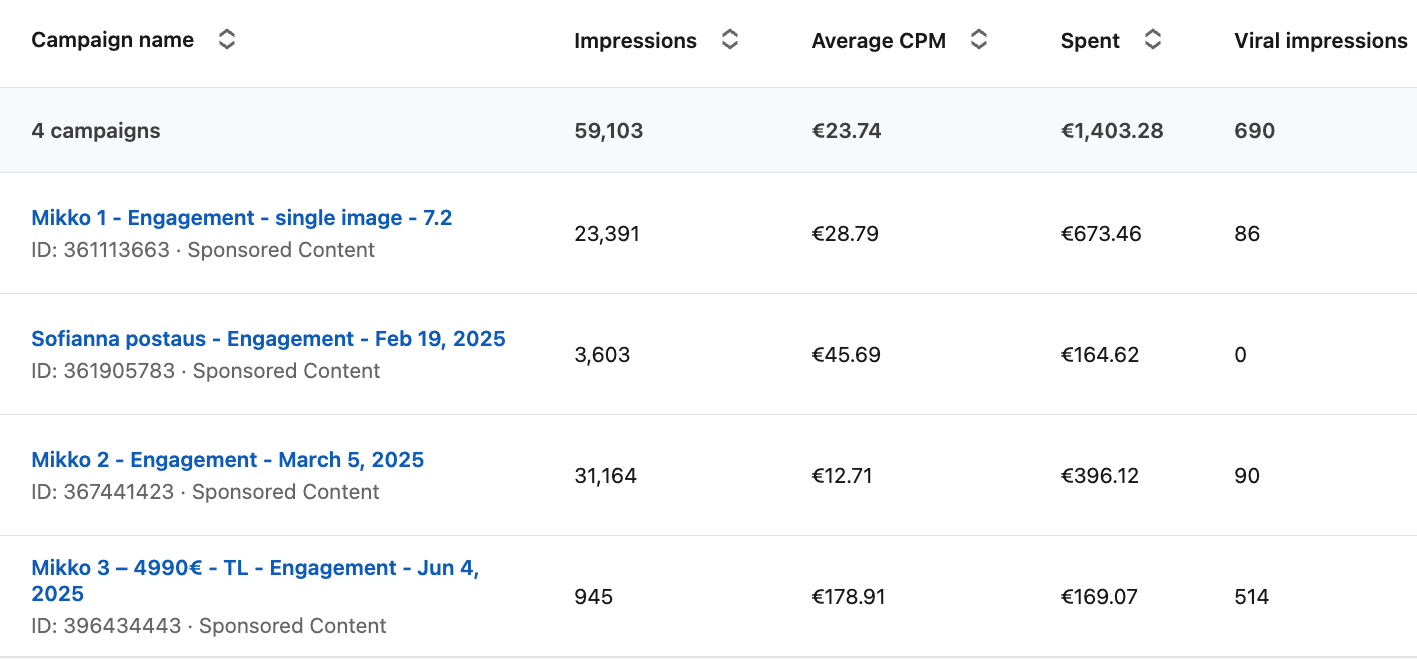Click the €45.69 average CPM cell
Viewport: 1417px width, 659px height.
[x=845, y=355]
